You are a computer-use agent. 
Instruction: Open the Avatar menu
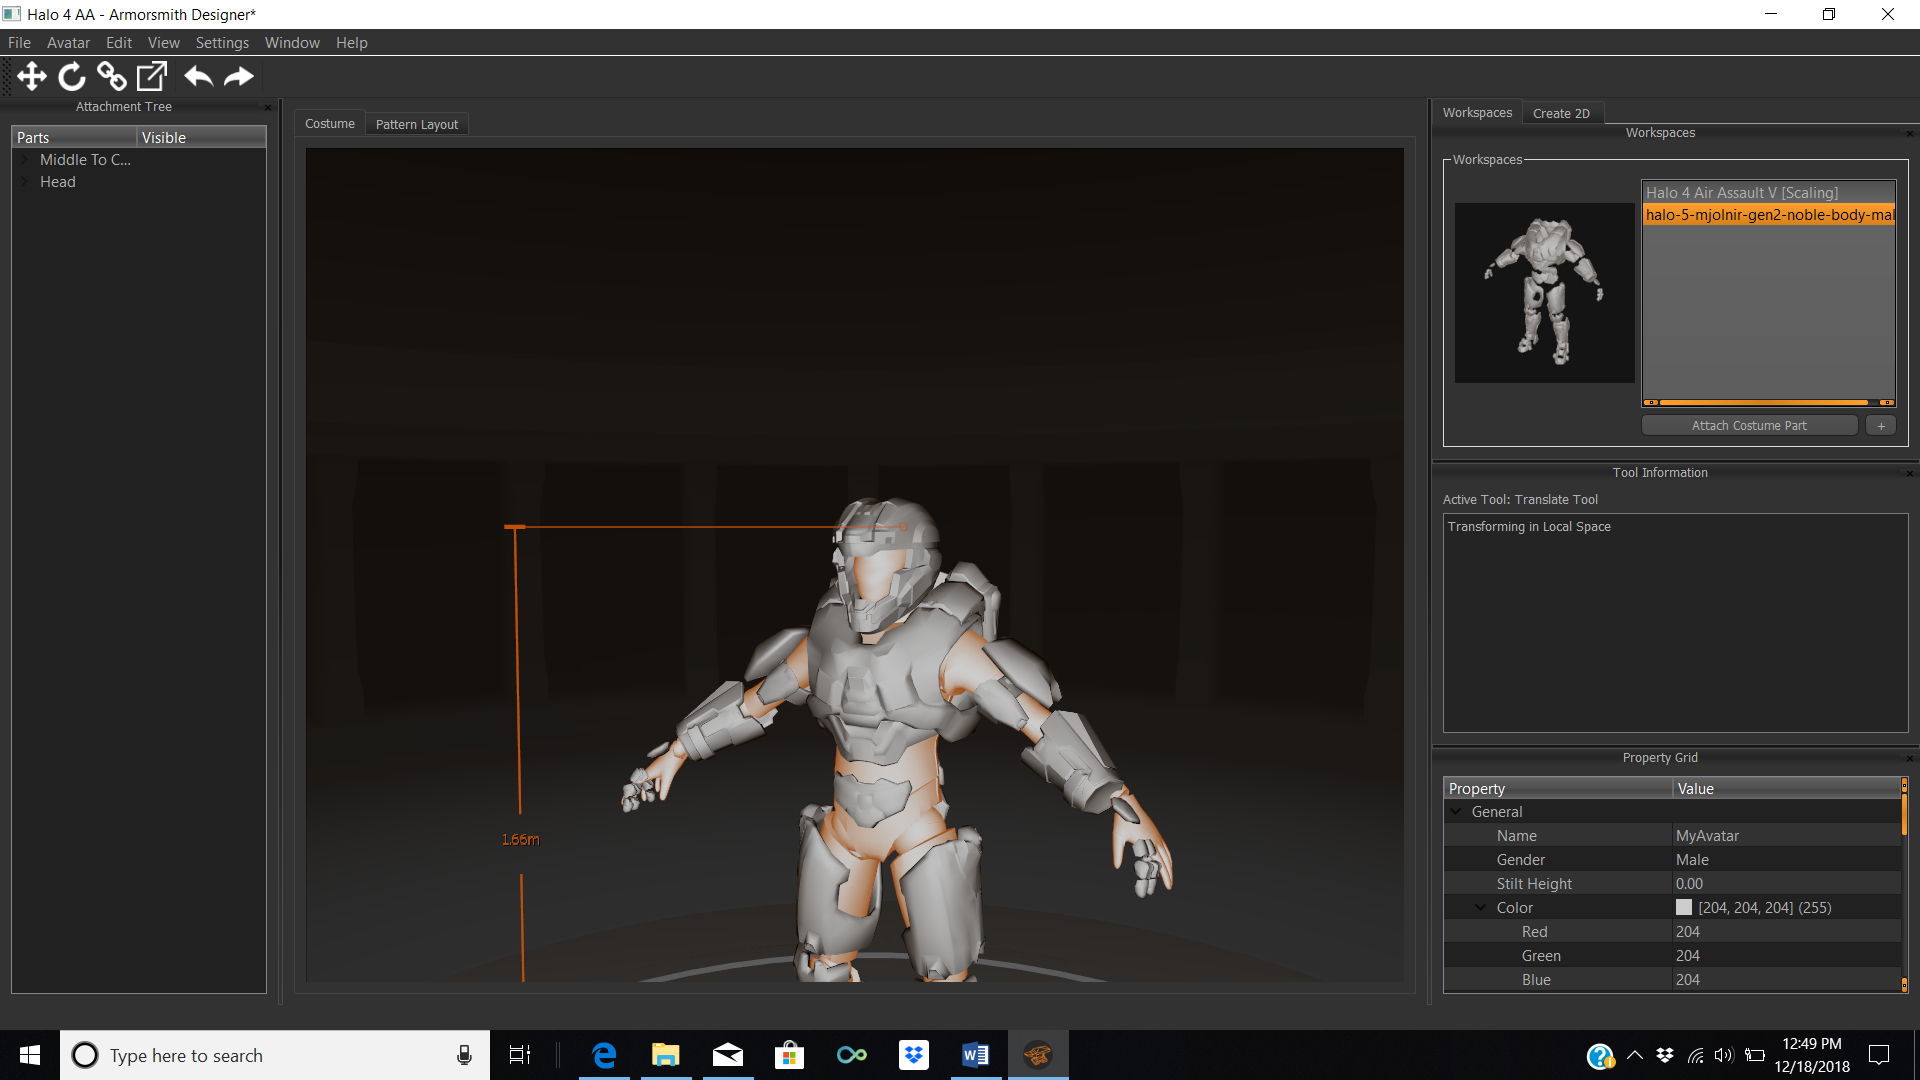68,43
